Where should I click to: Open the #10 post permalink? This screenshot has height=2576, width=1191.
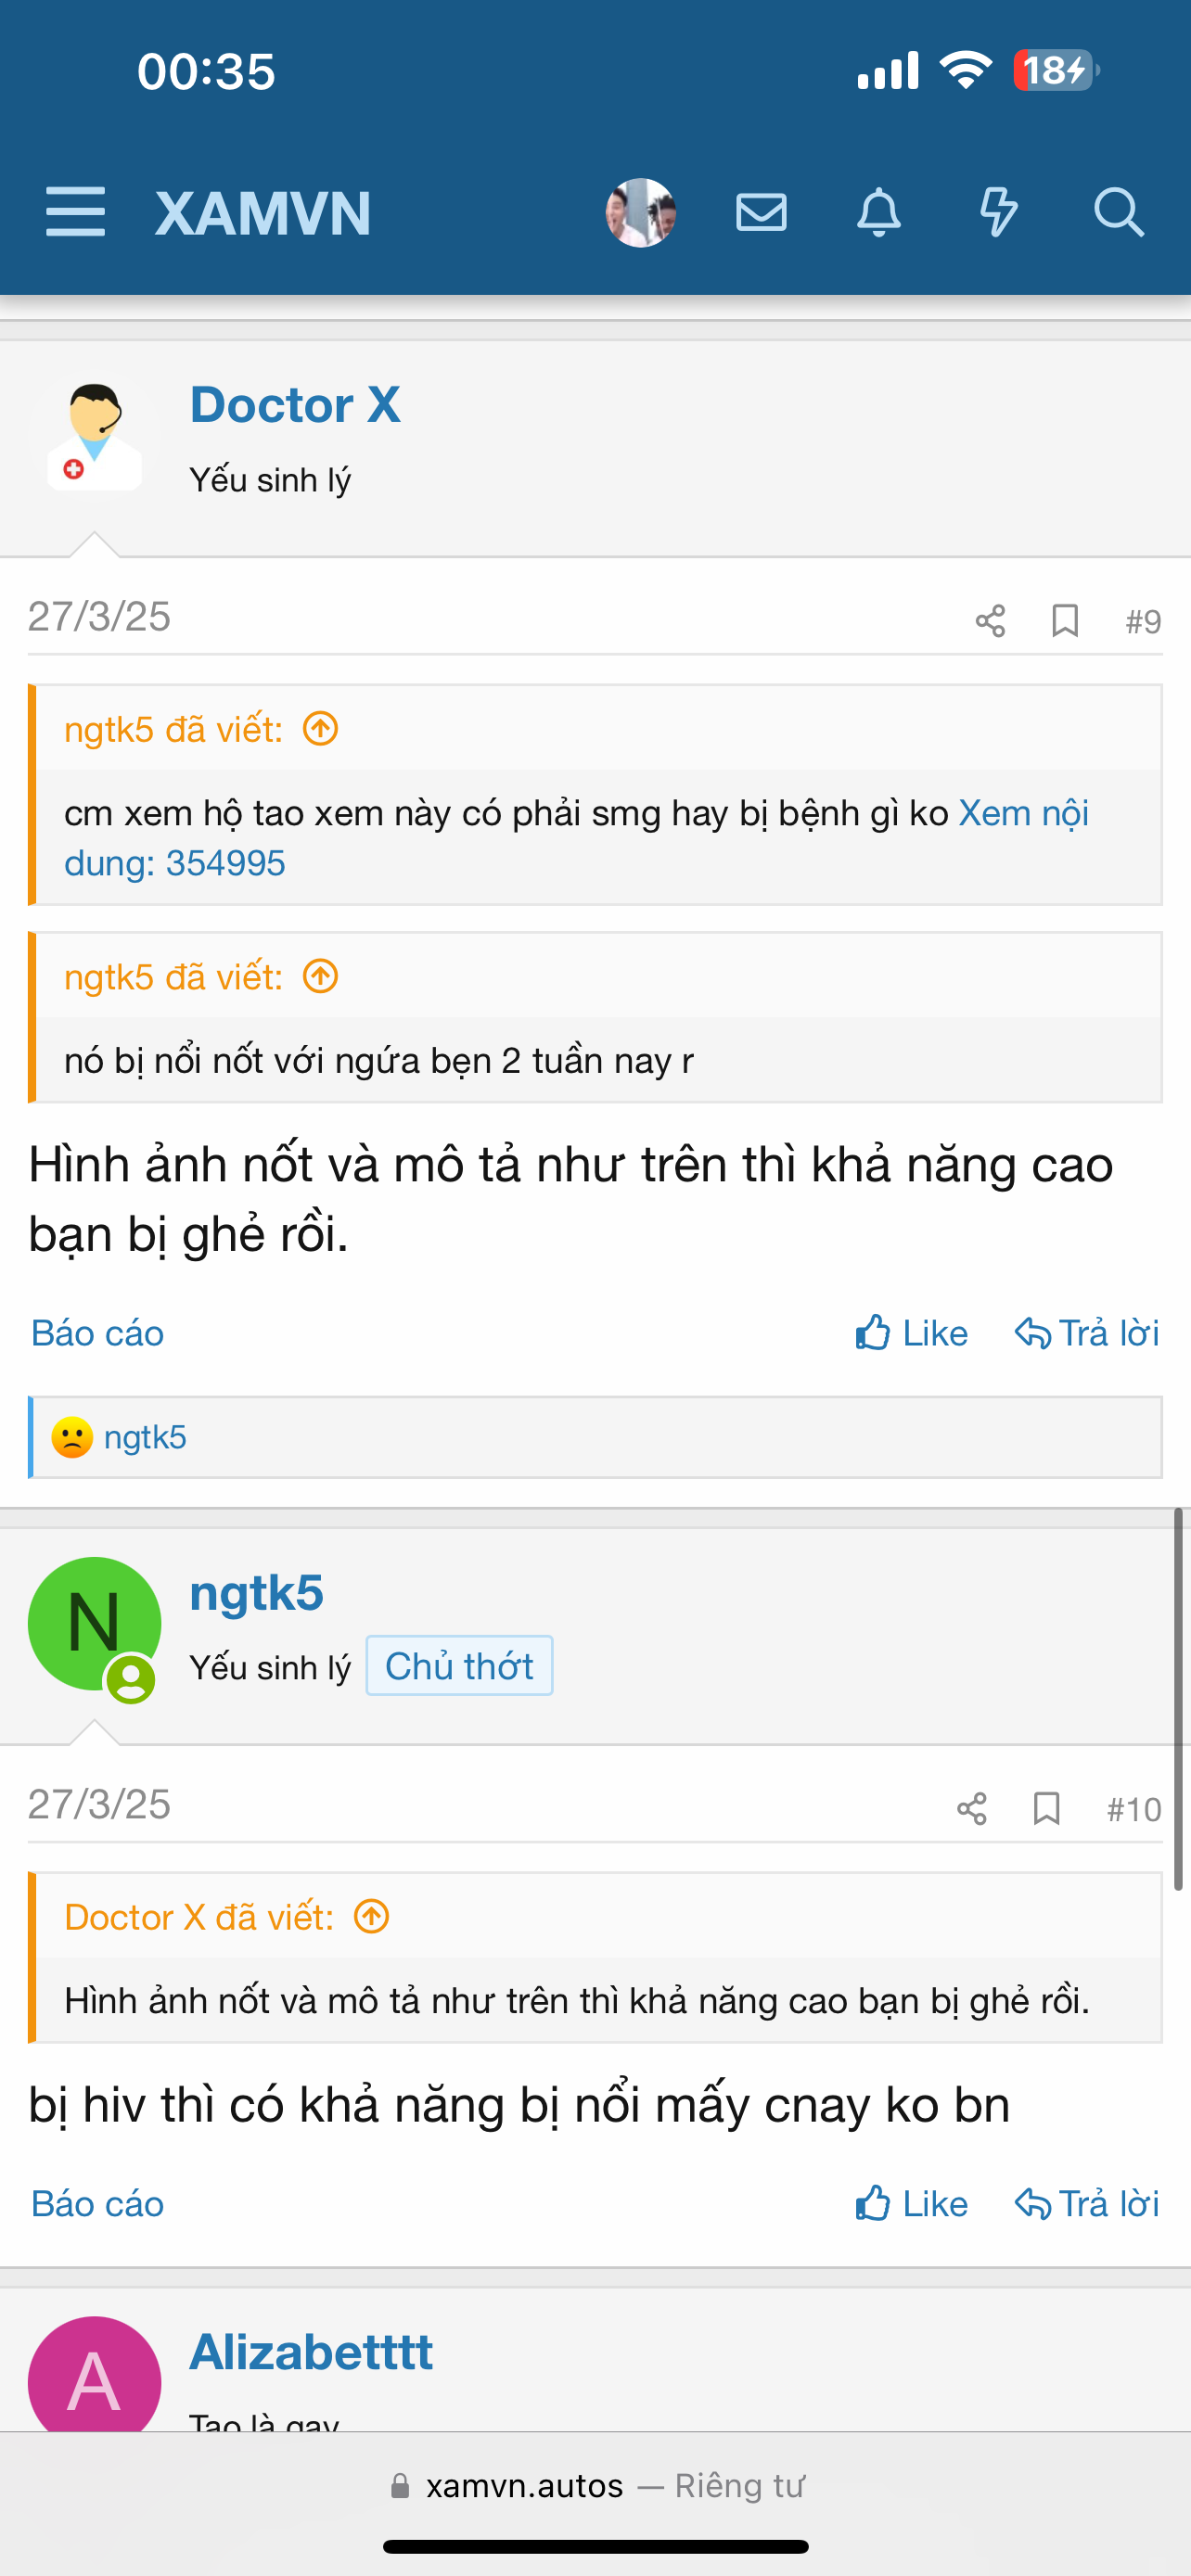[x=1134, y=1809]
